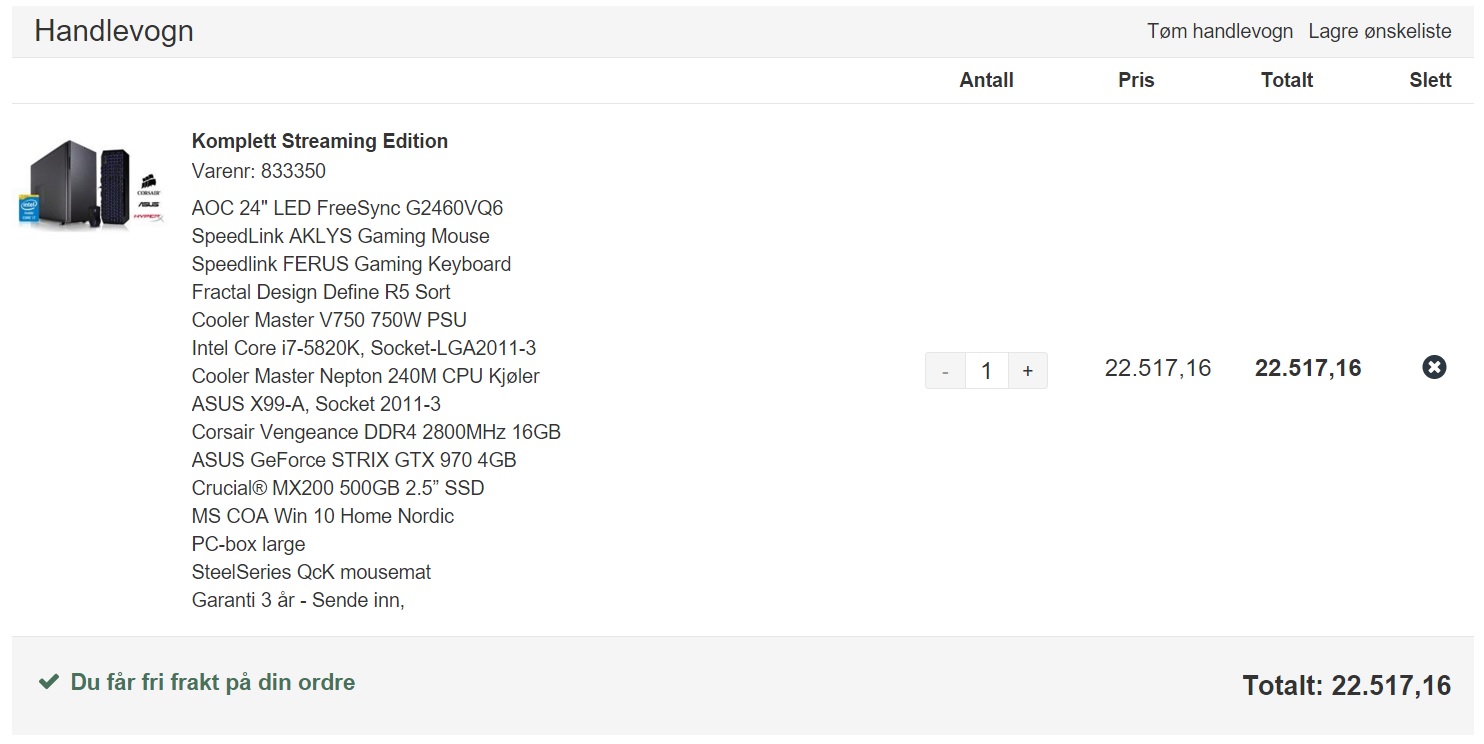Click AOC 24" LED FreeSync G2460VQ6 line
Screen dimensions: 1484x744
(347, 208)
